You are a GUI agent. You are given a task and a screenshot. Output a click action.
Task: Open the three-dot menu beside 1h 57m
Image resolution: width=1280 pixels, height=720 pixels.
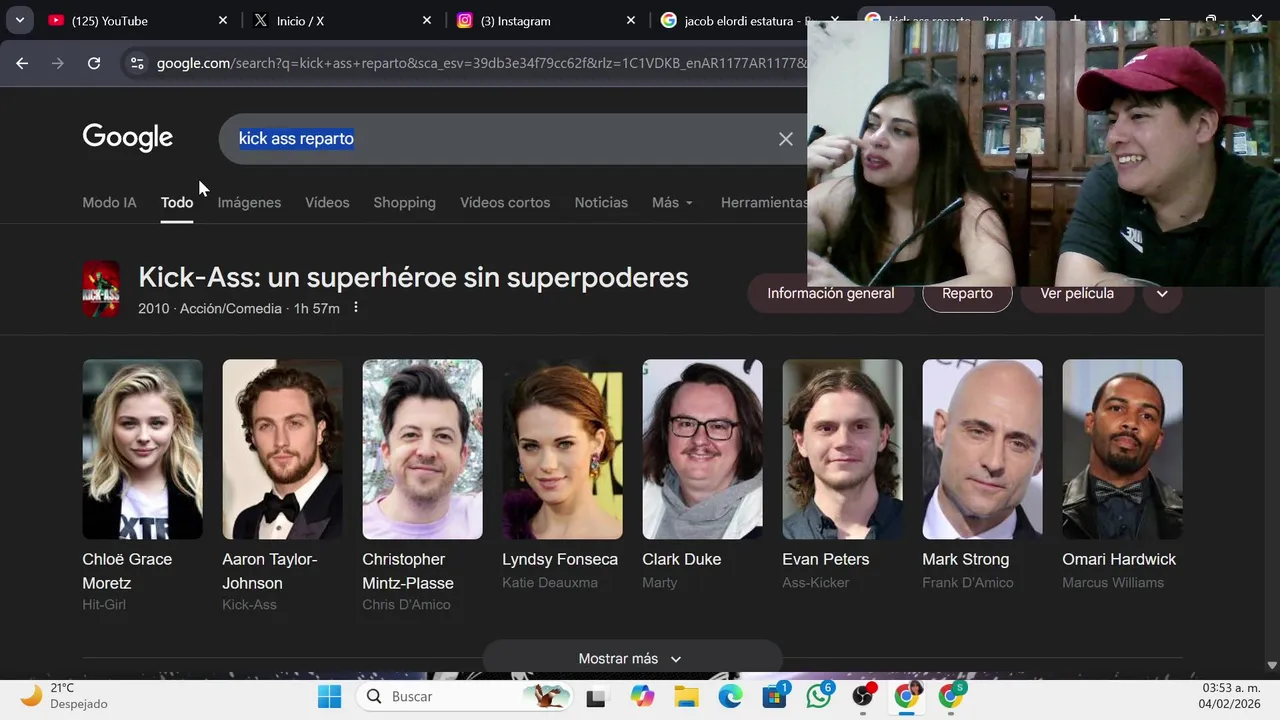click(x=355, y=308)
